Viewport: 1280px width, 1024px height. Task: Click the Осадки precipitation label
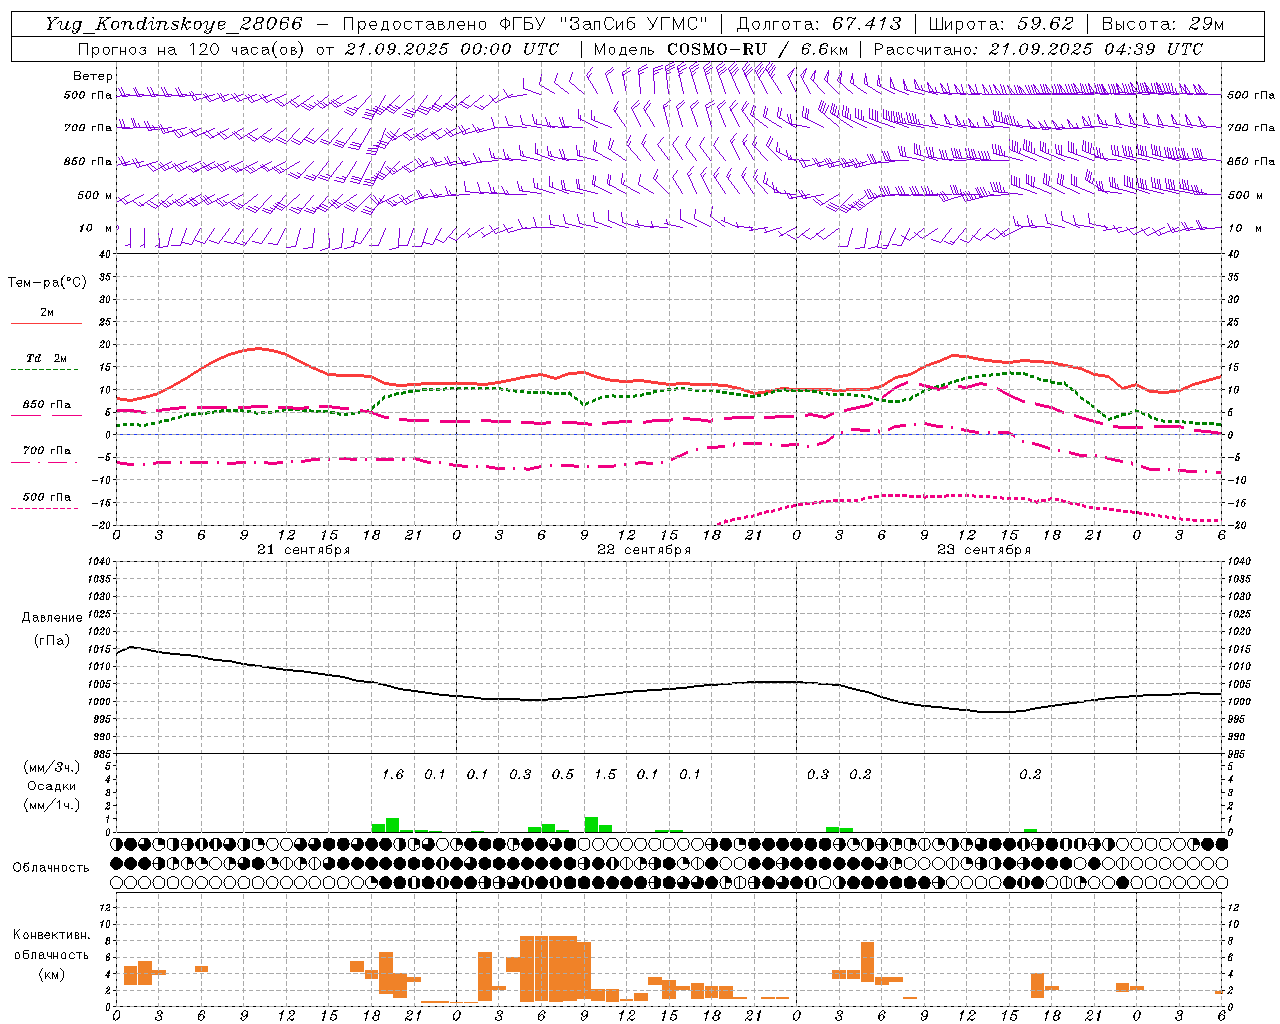(x=51, y=786)
